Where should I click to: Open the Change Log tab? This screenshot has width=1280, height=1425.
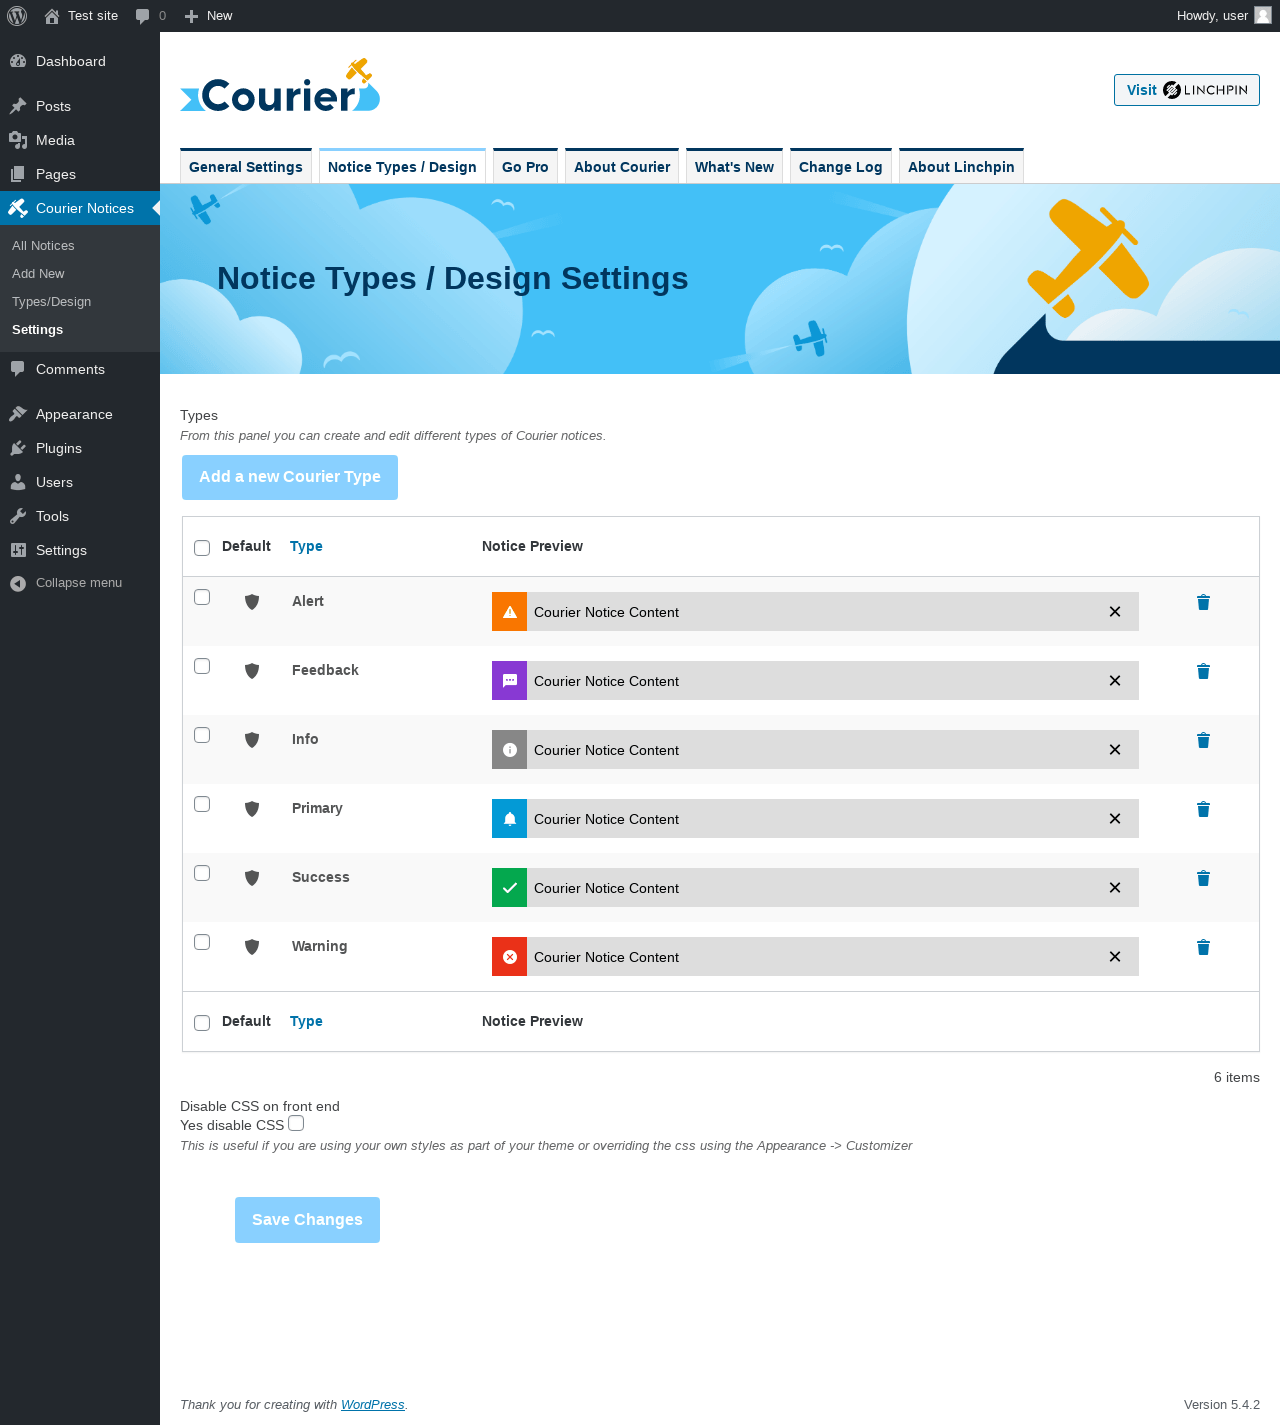(841, 167)
